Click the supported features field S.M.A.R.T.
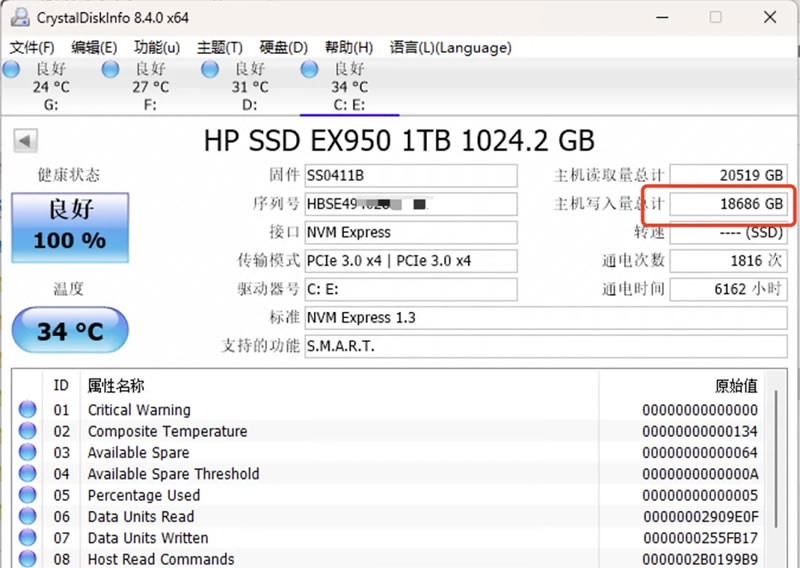The width and height of the screenshot is (800, 568). [x=546, y=347]
